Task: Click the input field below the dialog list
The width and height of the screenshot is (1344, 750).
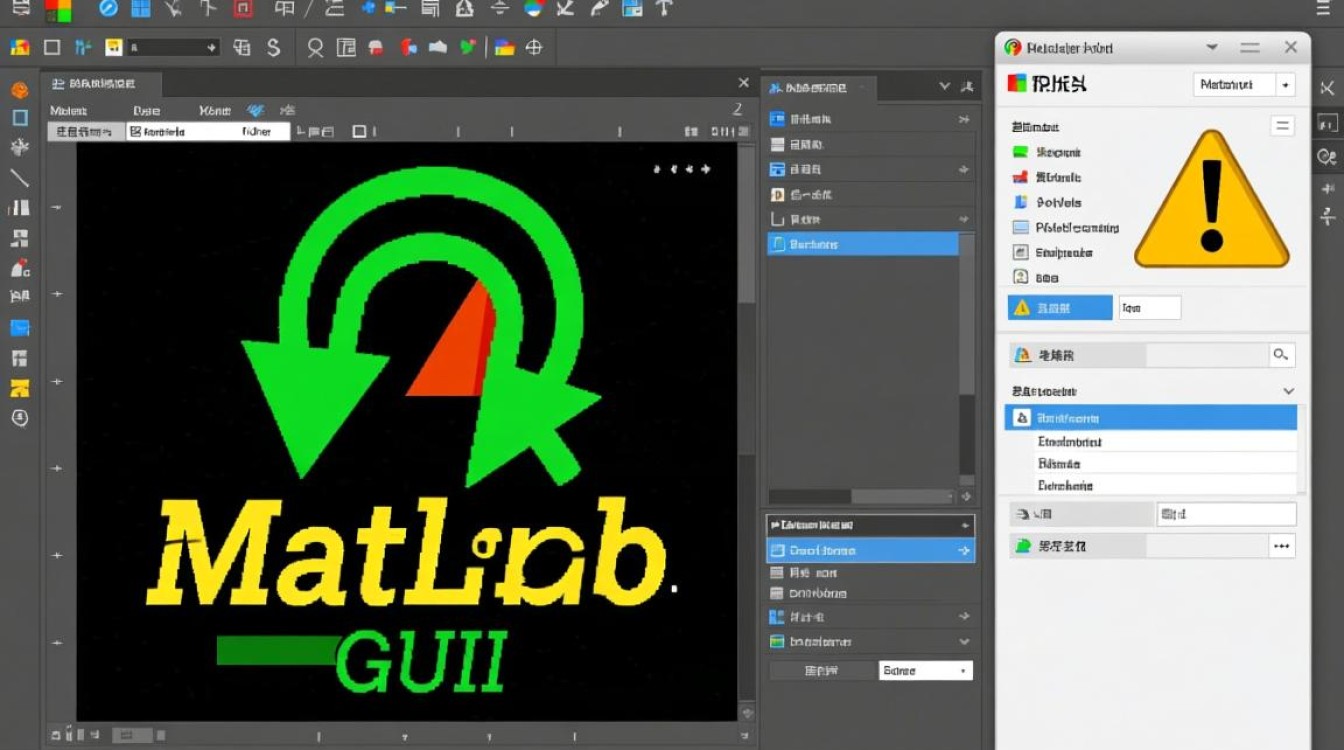Action: (x=1227, y=514)
